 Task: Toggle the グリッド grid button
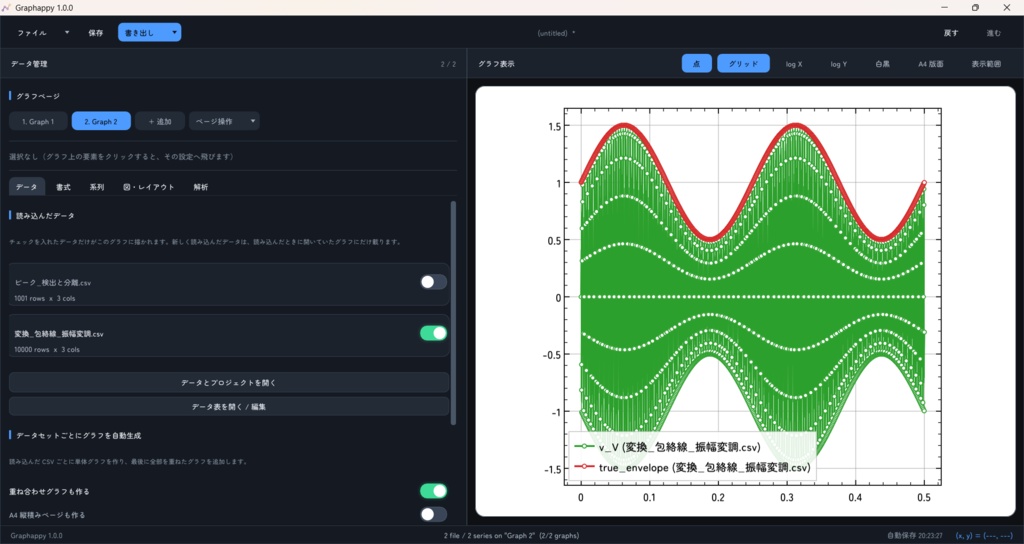coord(743,64)
